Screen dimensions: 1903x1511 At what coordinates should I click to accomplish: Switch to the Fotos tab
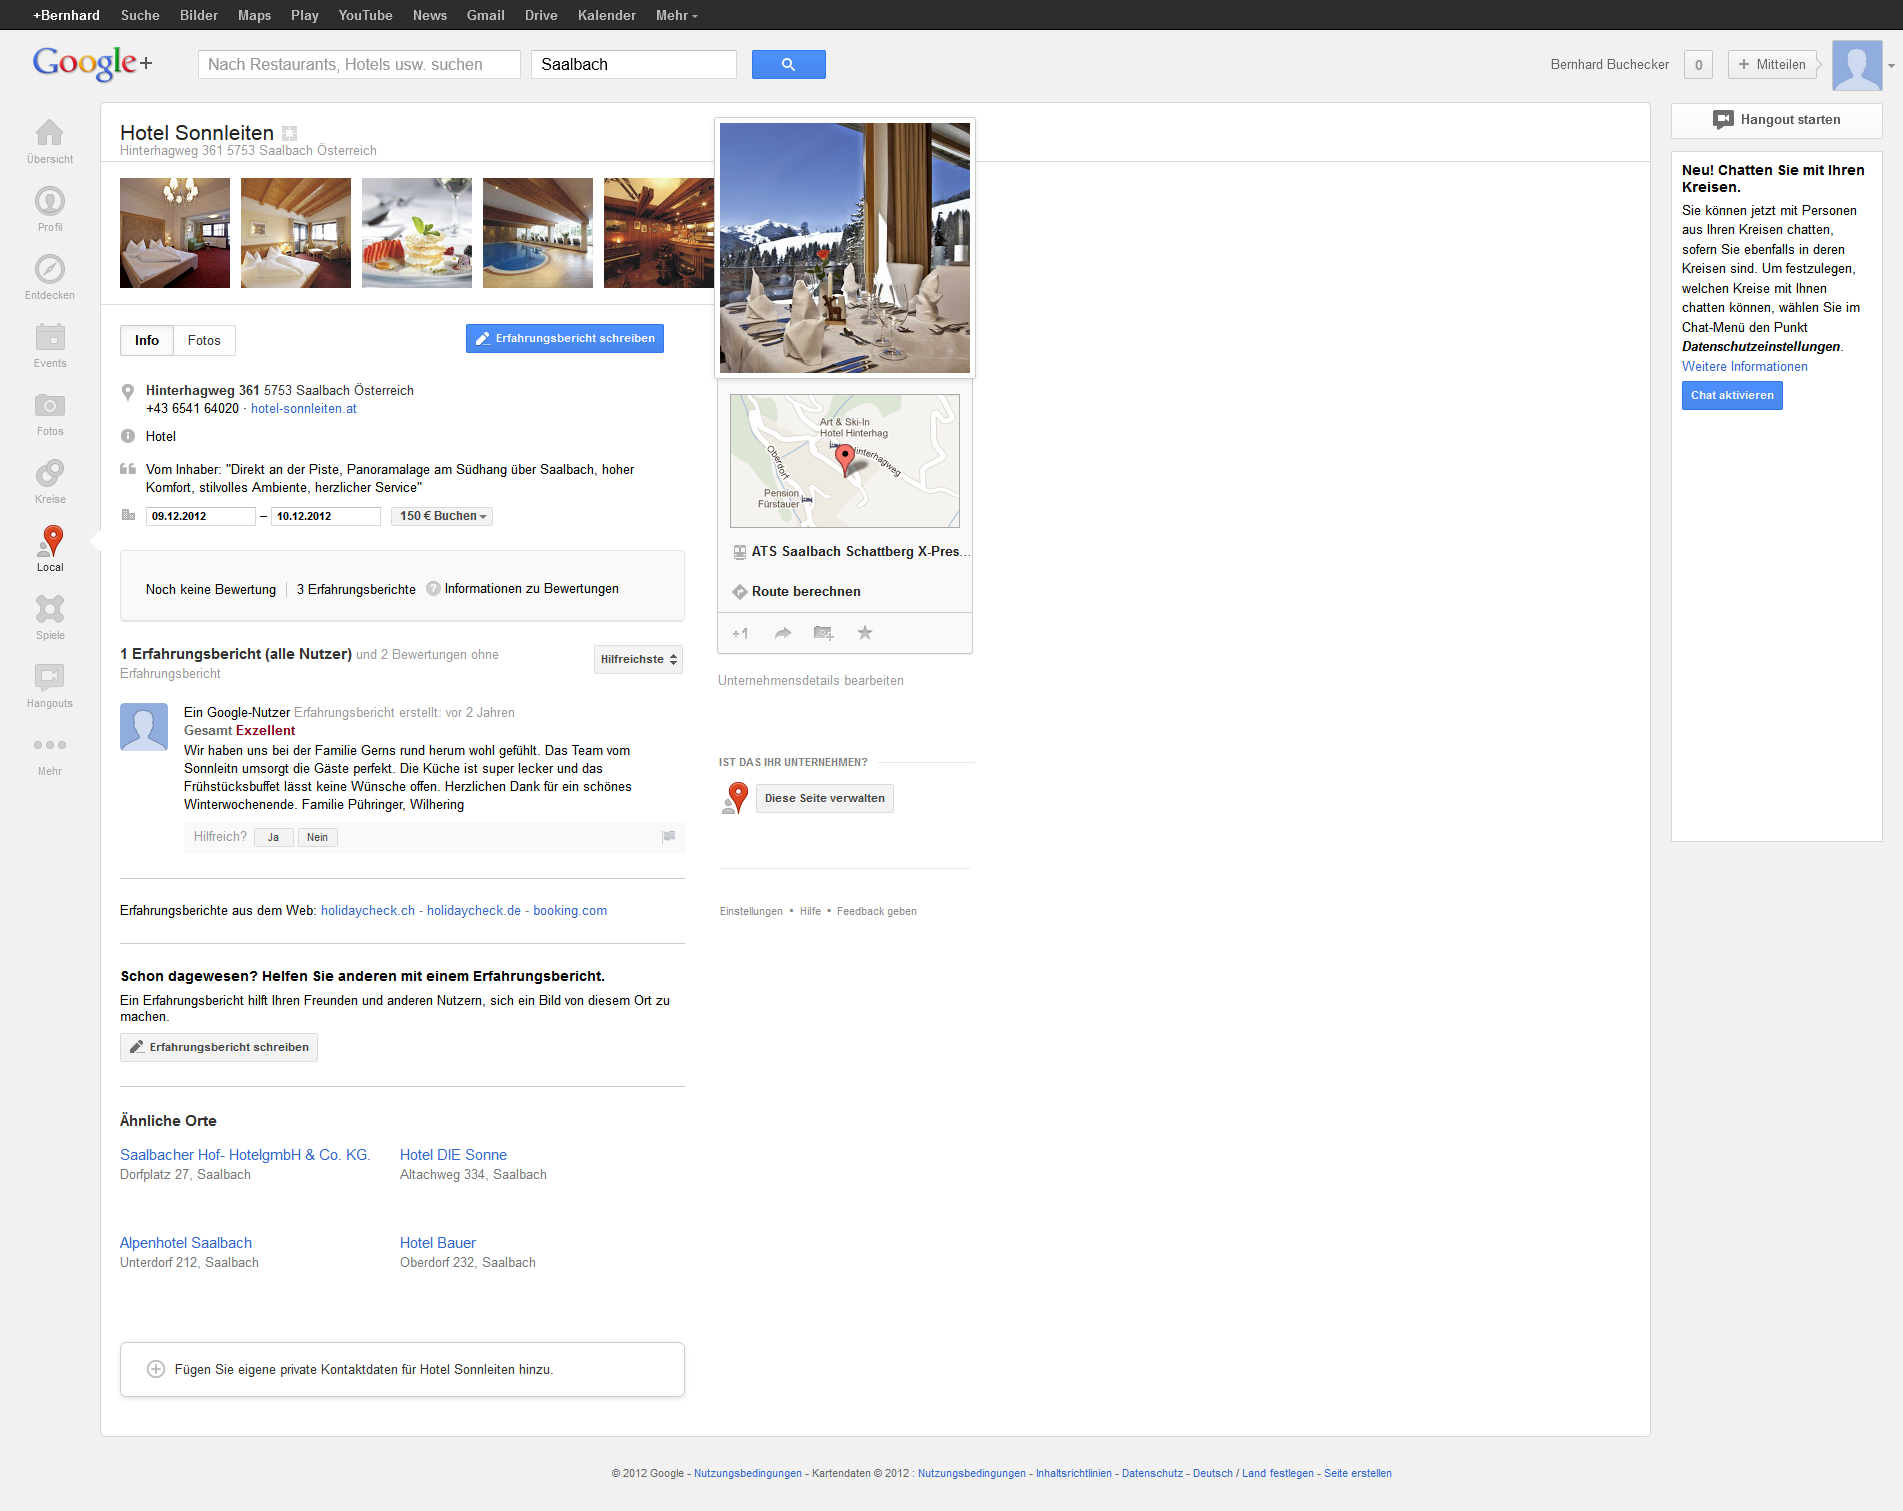[x=204, y=340]
